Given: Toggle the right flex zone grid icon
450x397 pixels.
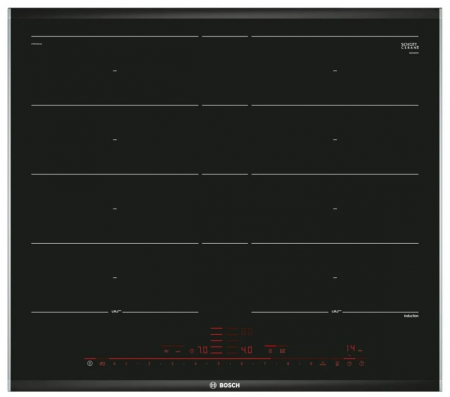Looking at the screenshot, I should click(x=283, y=351).
